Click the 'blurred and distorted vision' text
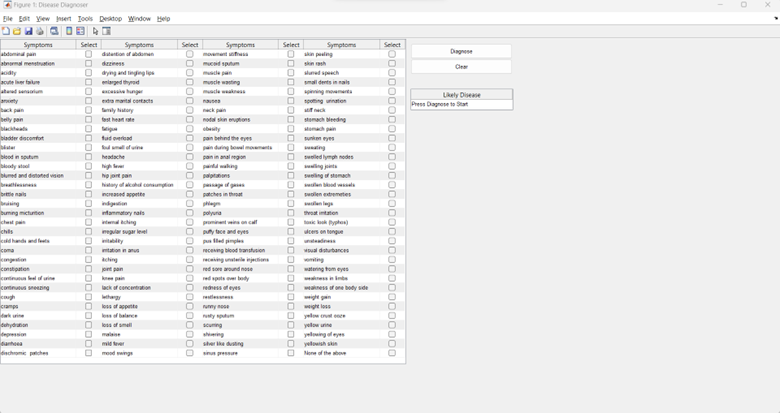This screenshot has height=413, width=780. coord(32,176)
